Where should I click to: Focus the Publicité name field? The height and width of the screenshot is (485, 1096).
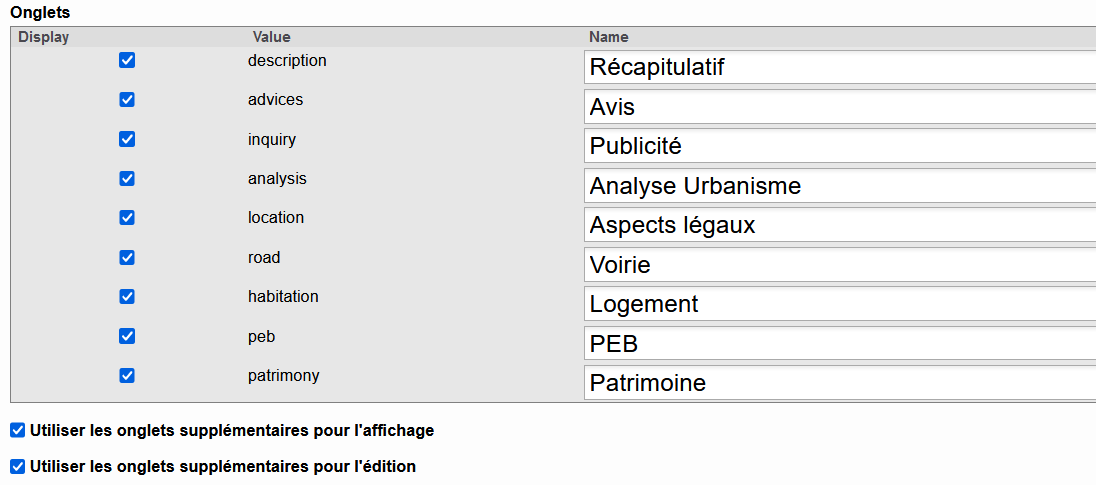pyautogui.click(x=839, y=146)
